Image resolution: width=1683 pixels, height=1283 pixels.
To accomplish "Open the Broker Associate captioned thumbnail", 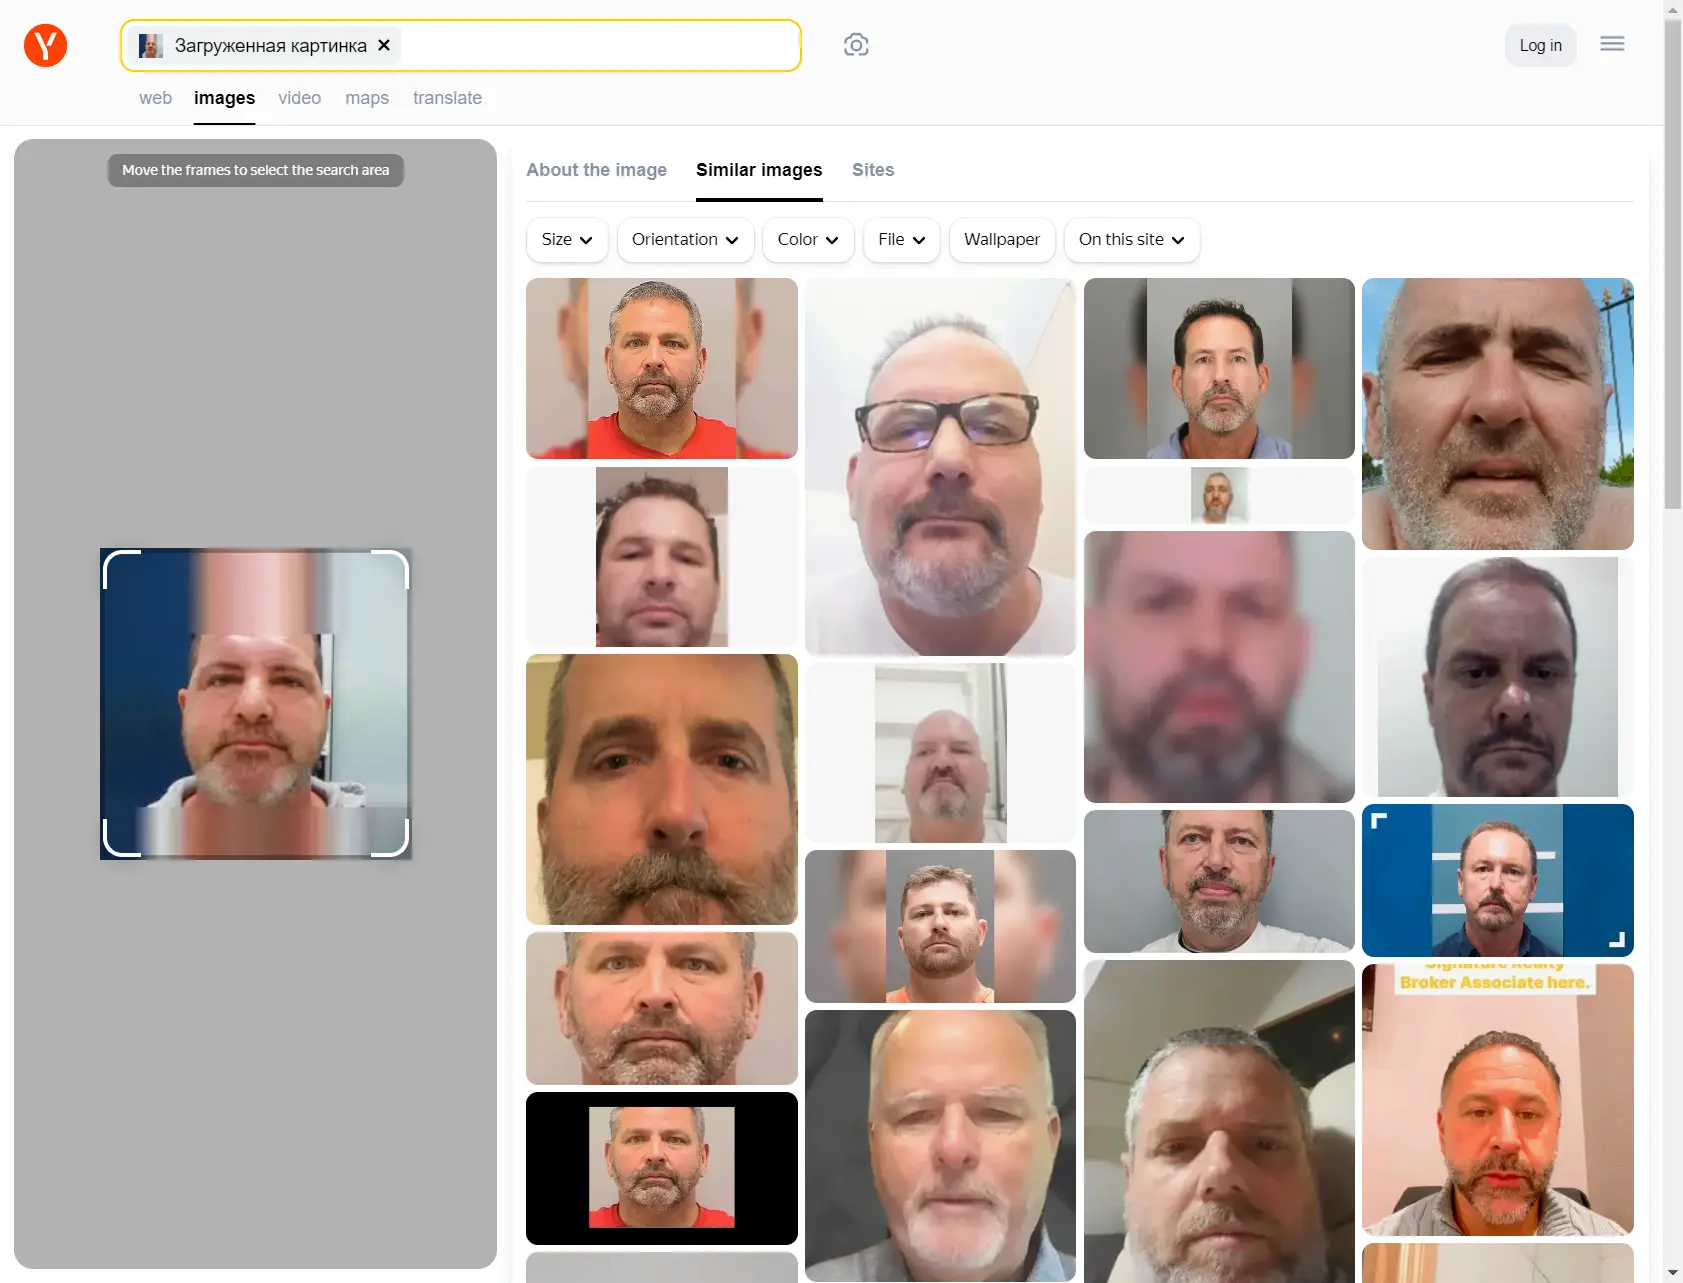I will pyautogui.click(x=1497, y=1100).
